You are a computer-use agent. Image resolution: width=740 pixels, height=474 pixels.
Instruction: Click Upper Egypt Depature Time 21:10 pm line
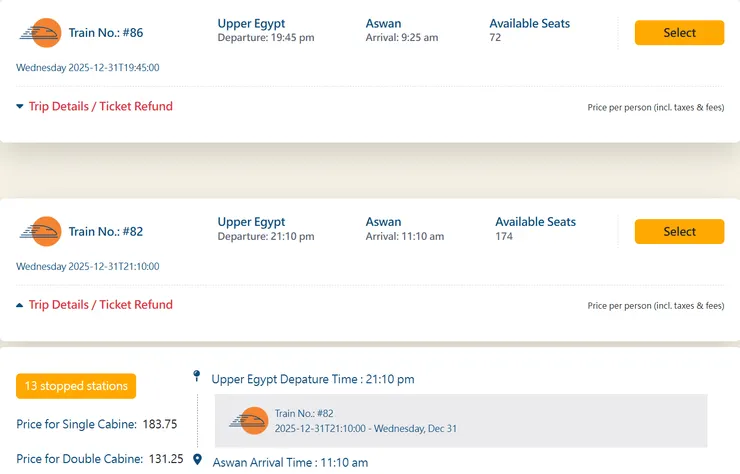click(313, 379)
